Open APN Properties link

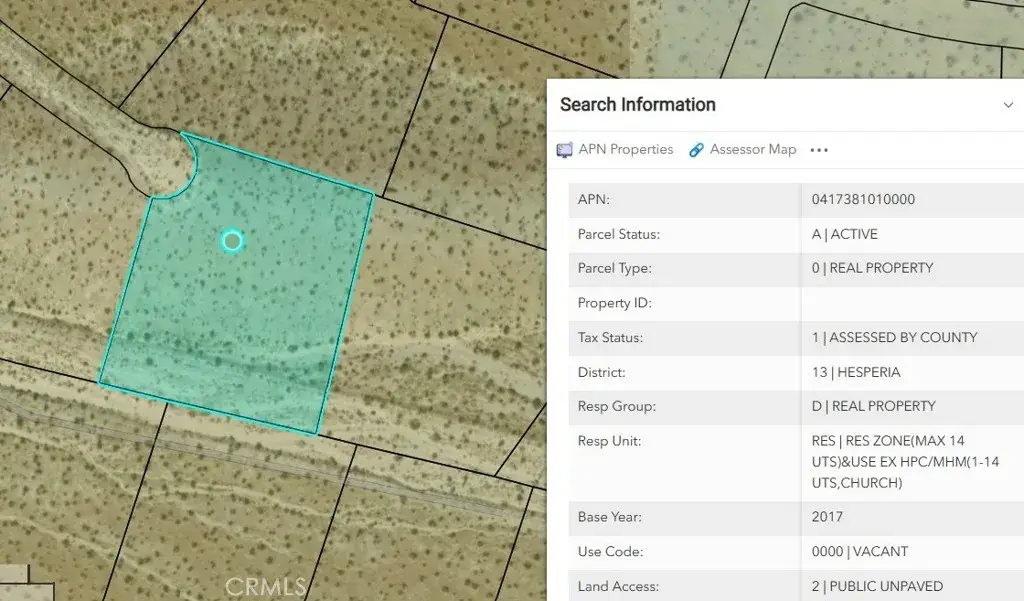click(x=625, y=150)
